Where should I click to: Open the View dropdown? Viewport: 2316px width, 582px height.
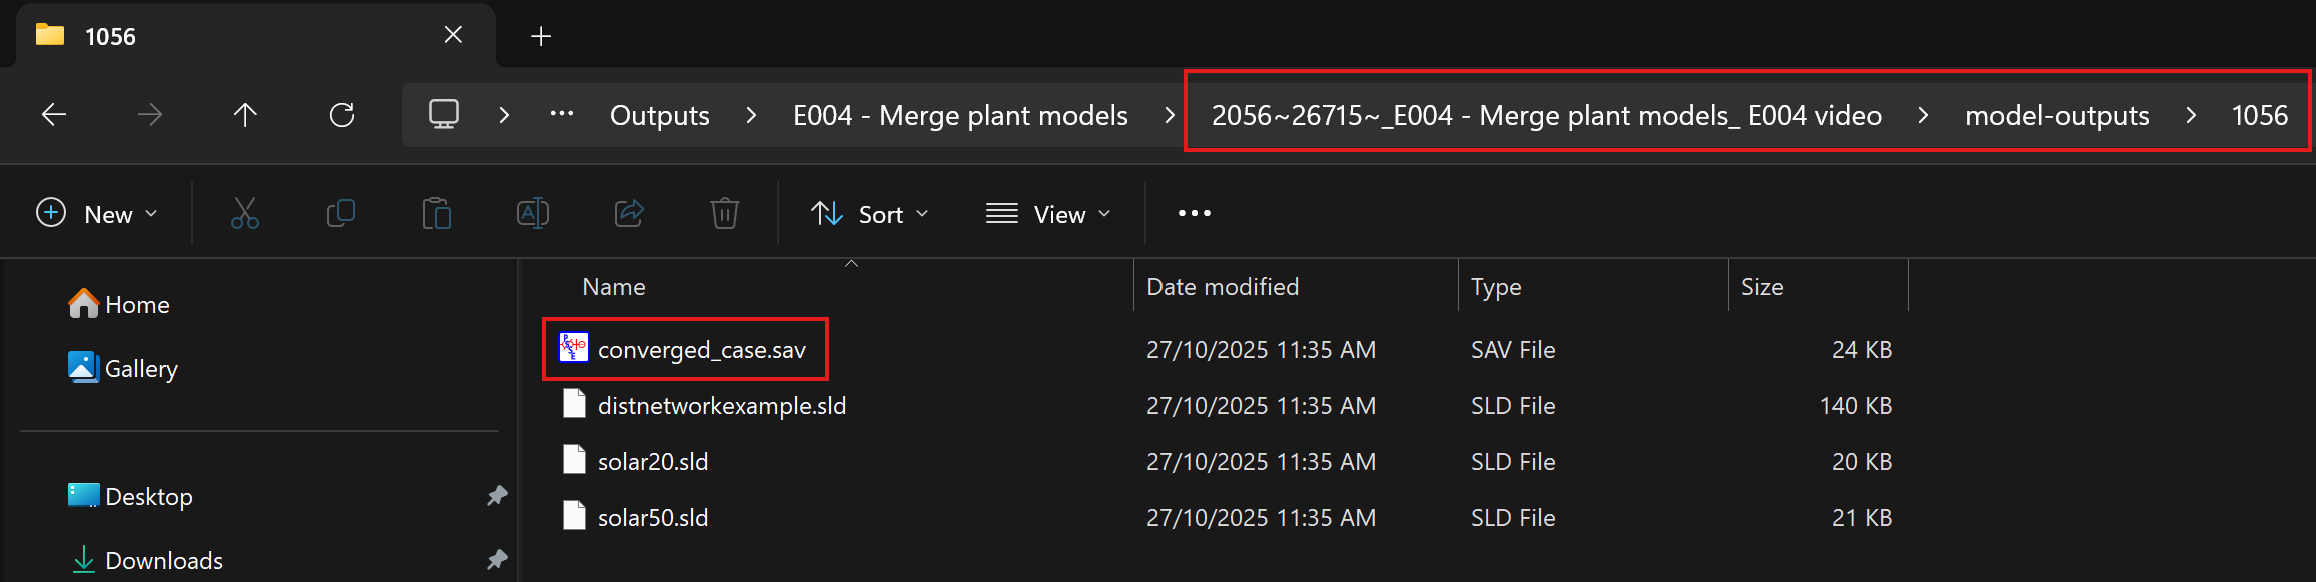pos(1047,213)
